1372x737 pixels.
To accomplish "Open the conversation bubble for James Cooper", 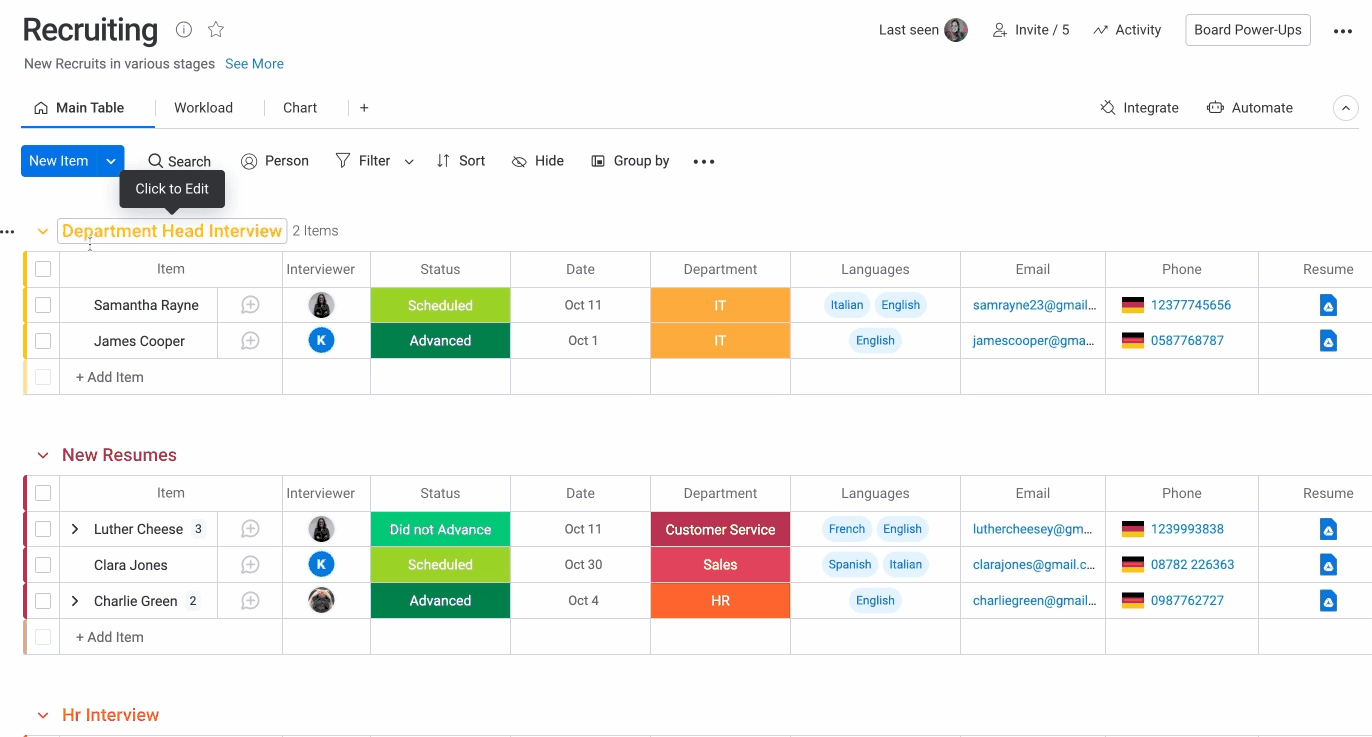I will click(x=250, y=341).
